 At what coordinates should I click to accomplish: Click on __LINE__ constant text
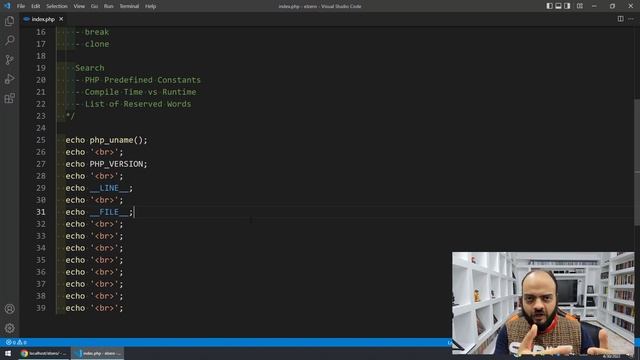click(x=109, y=188)
